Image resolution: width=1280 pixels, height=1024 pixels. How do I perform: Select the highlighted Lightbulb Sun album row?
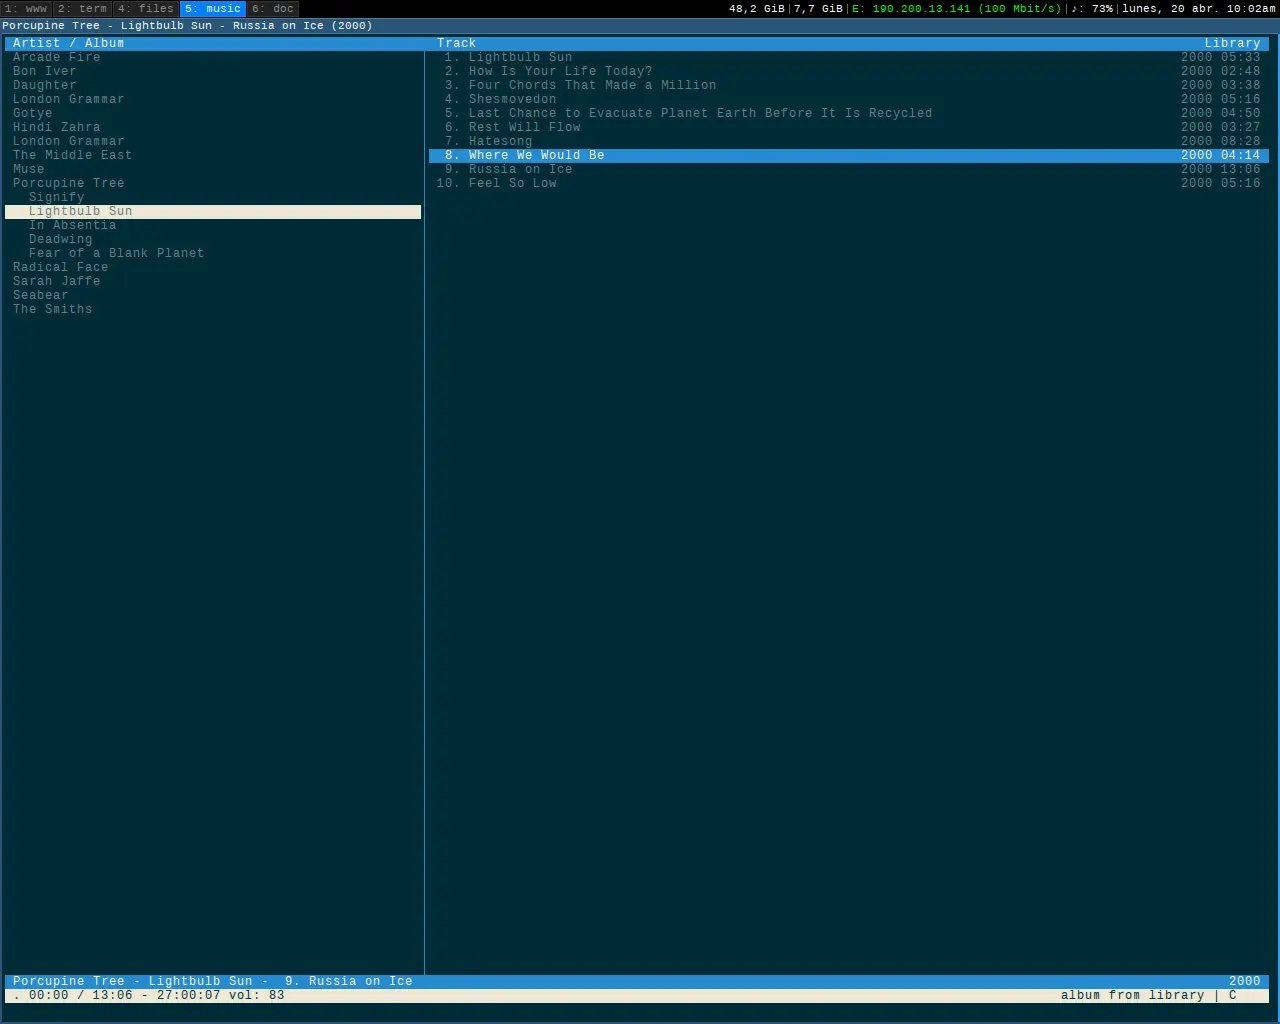pos(213,212)
